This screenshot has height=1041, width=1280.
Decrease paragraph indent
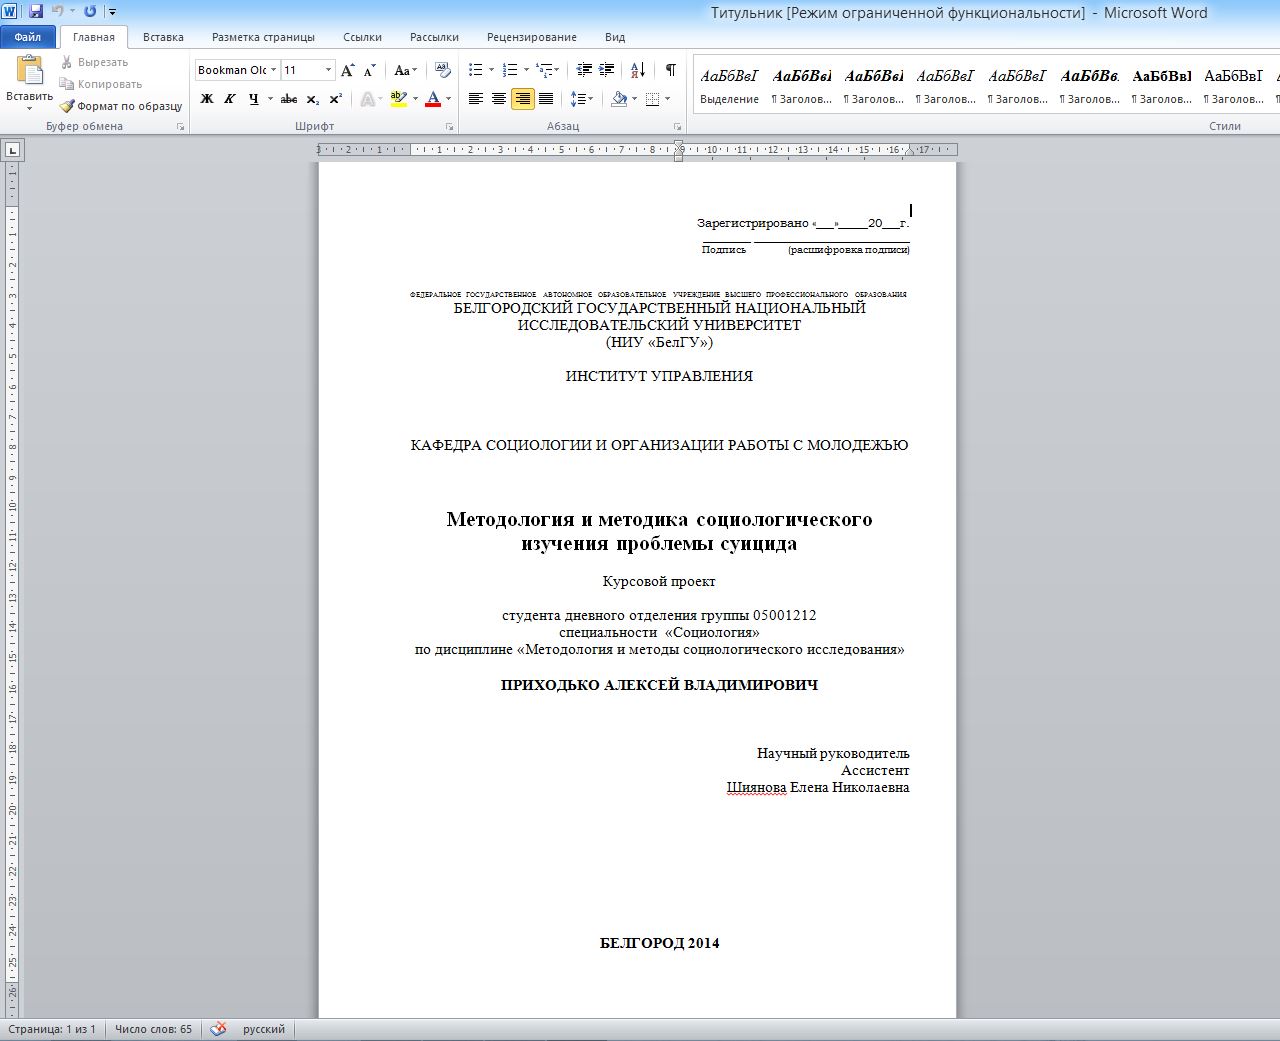pos(584,70)
